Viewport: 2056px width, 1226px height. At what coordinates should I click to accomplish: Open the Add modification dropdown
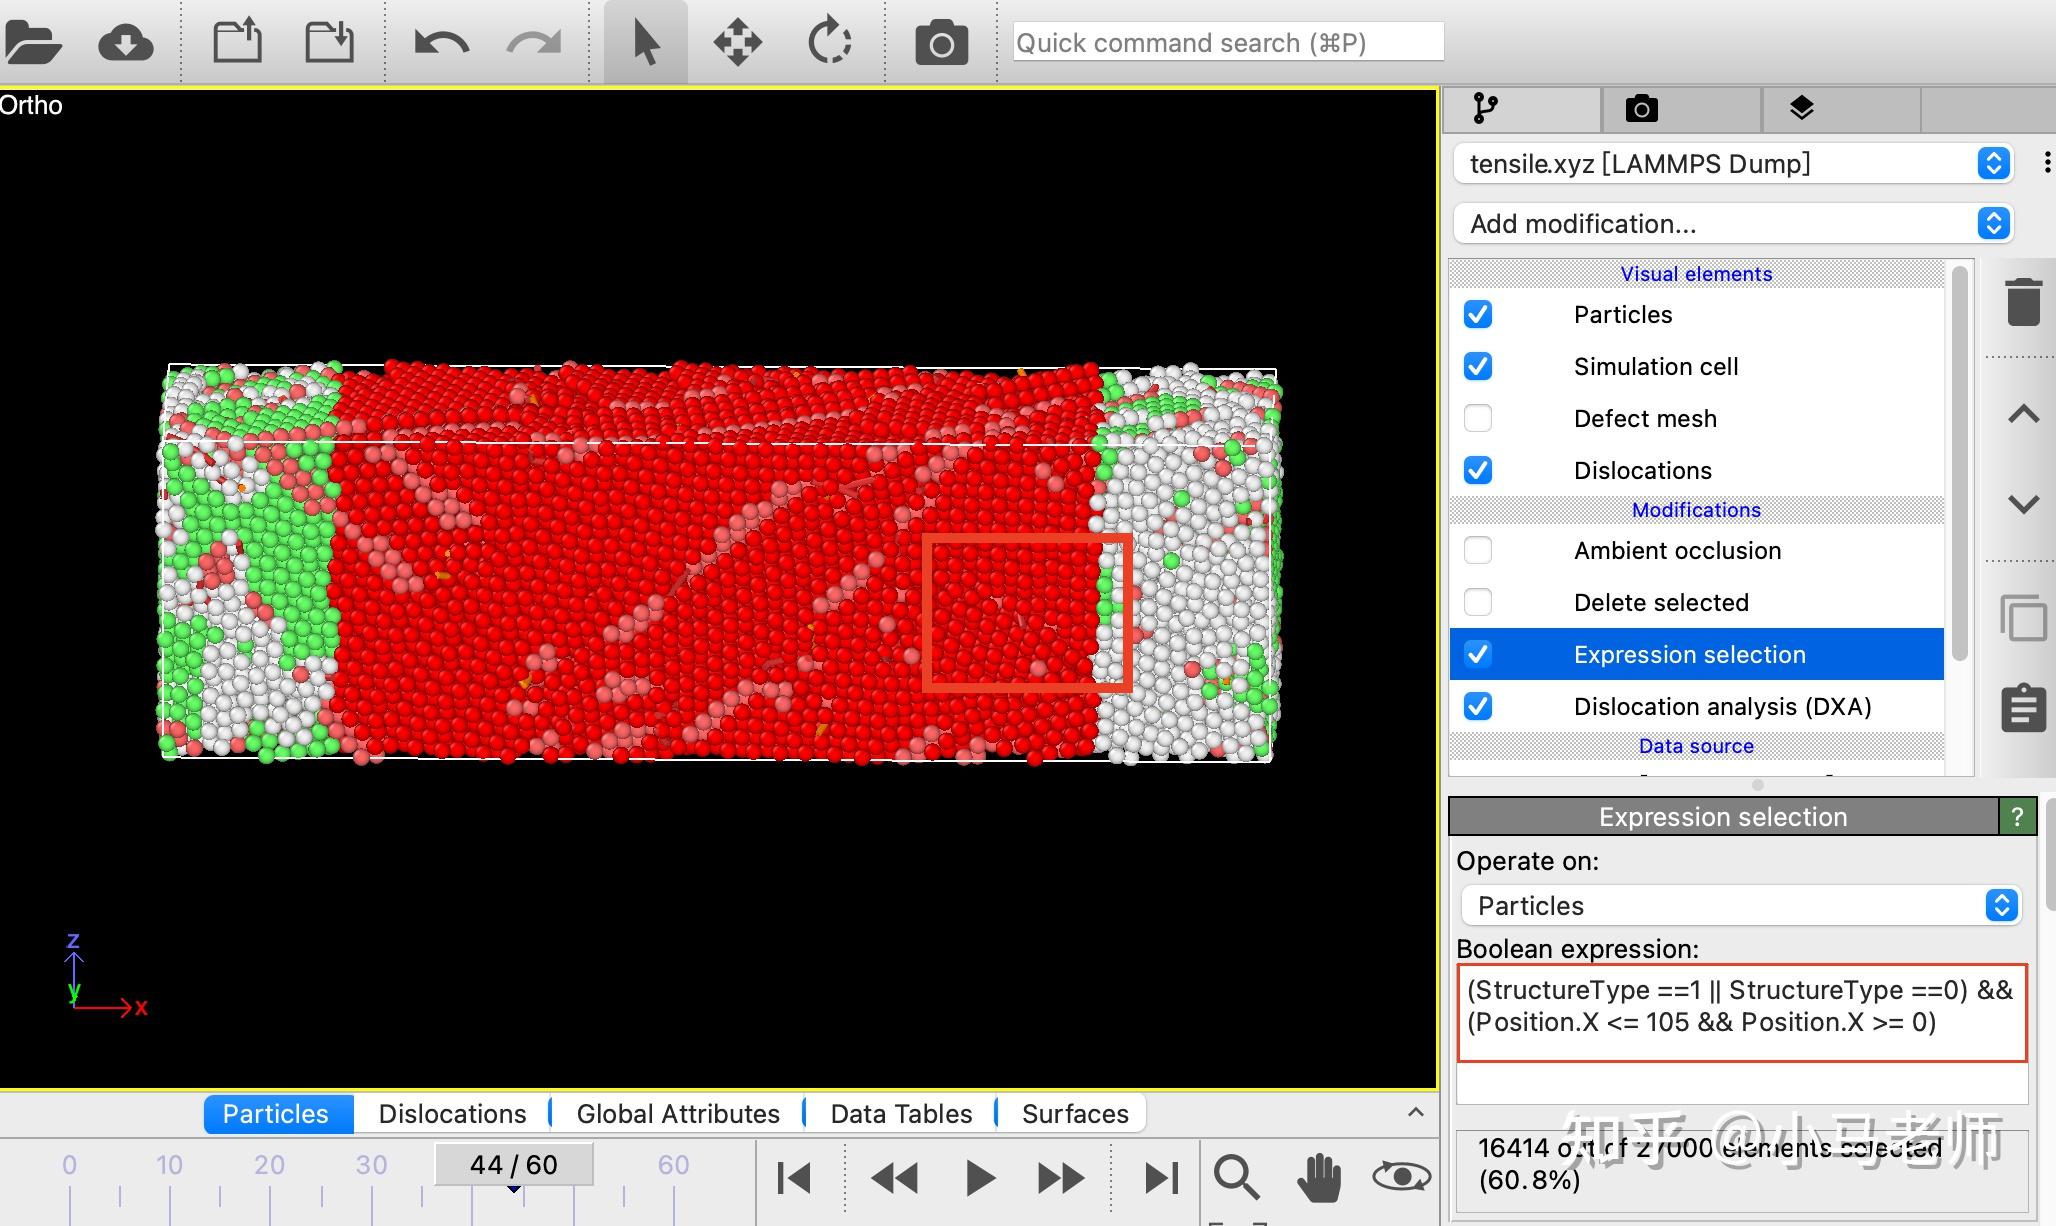coord(1733,223)
